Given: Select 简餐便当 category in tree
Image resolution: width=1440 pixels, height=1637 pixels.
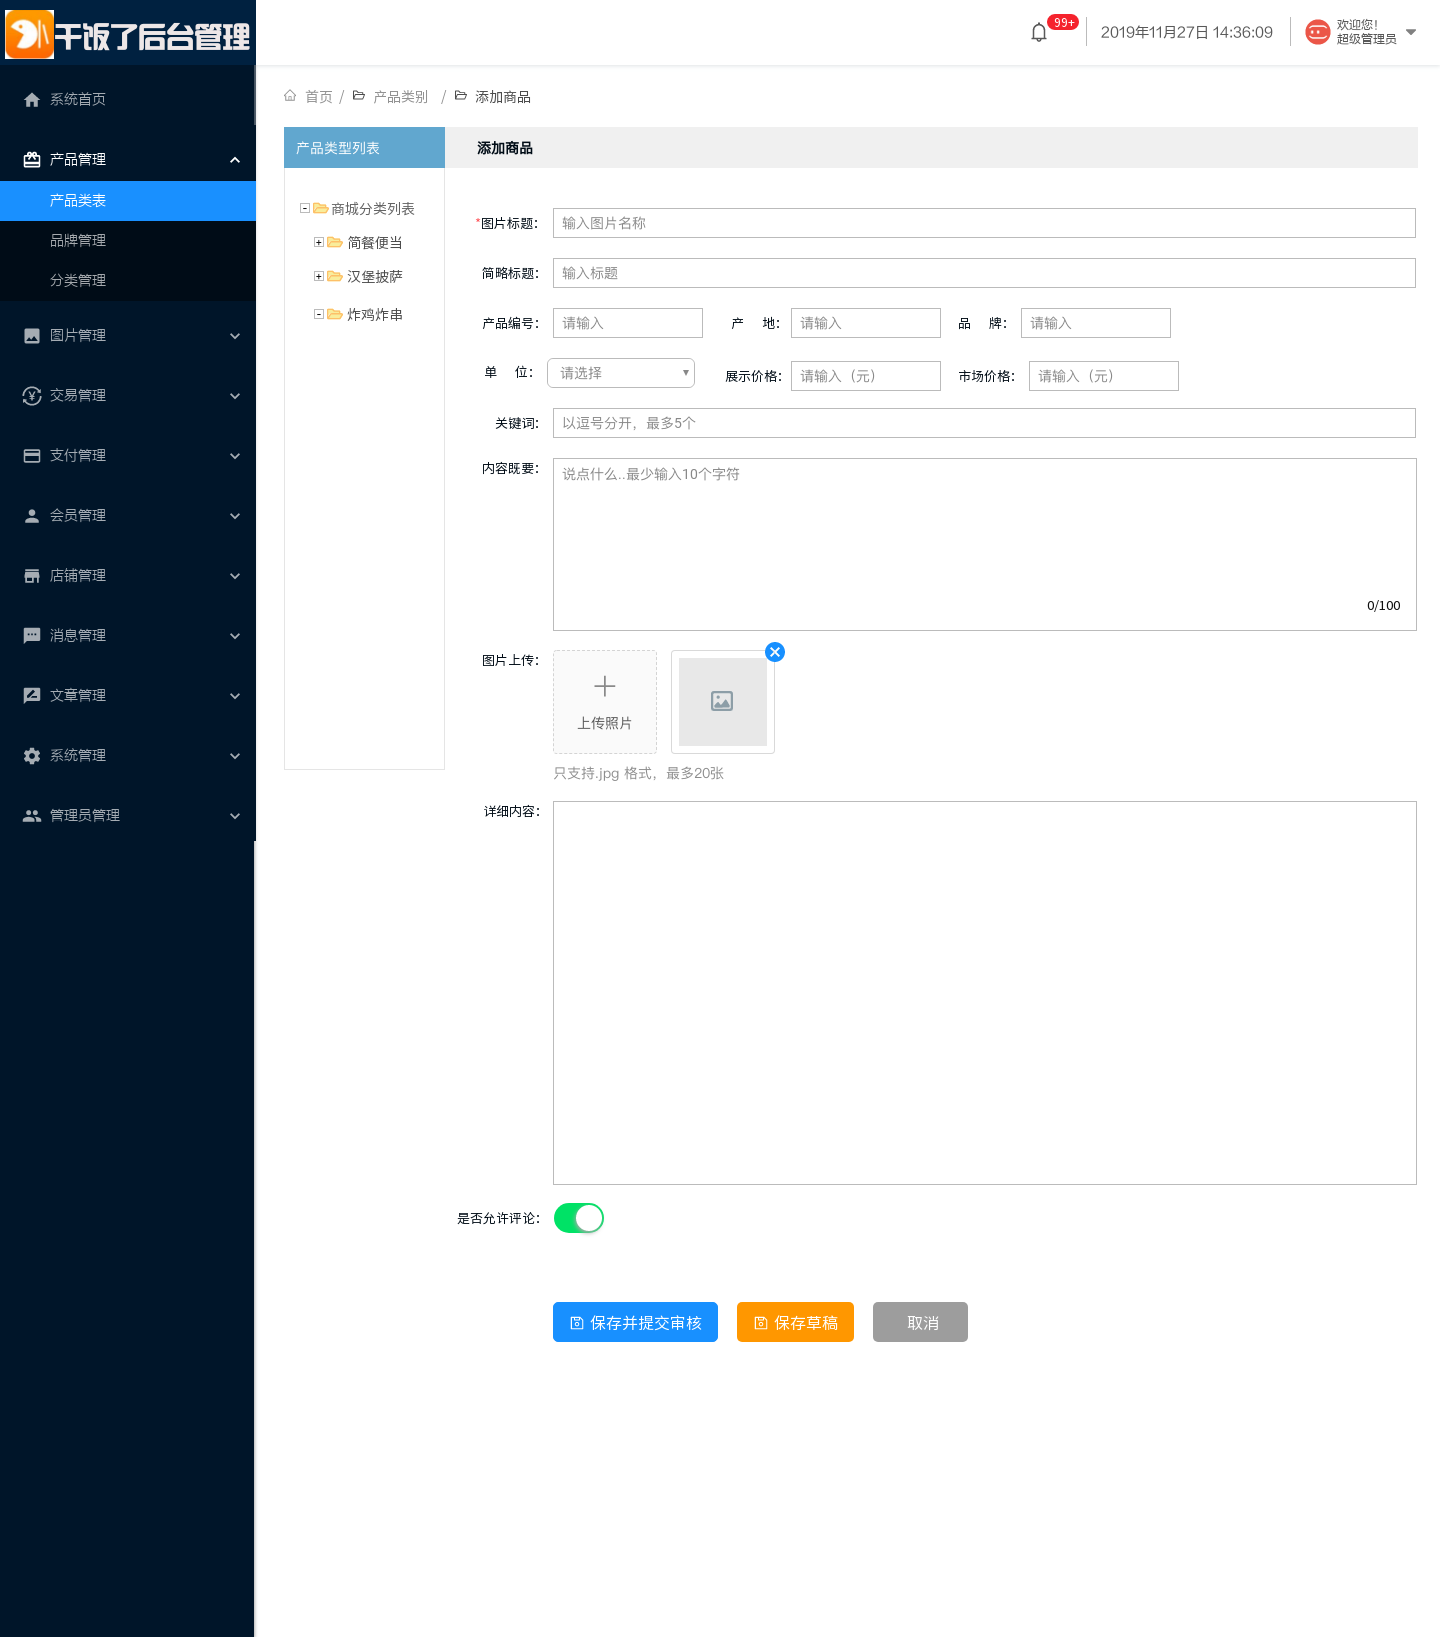Looking at the screenshot, I should pos(375,243).
